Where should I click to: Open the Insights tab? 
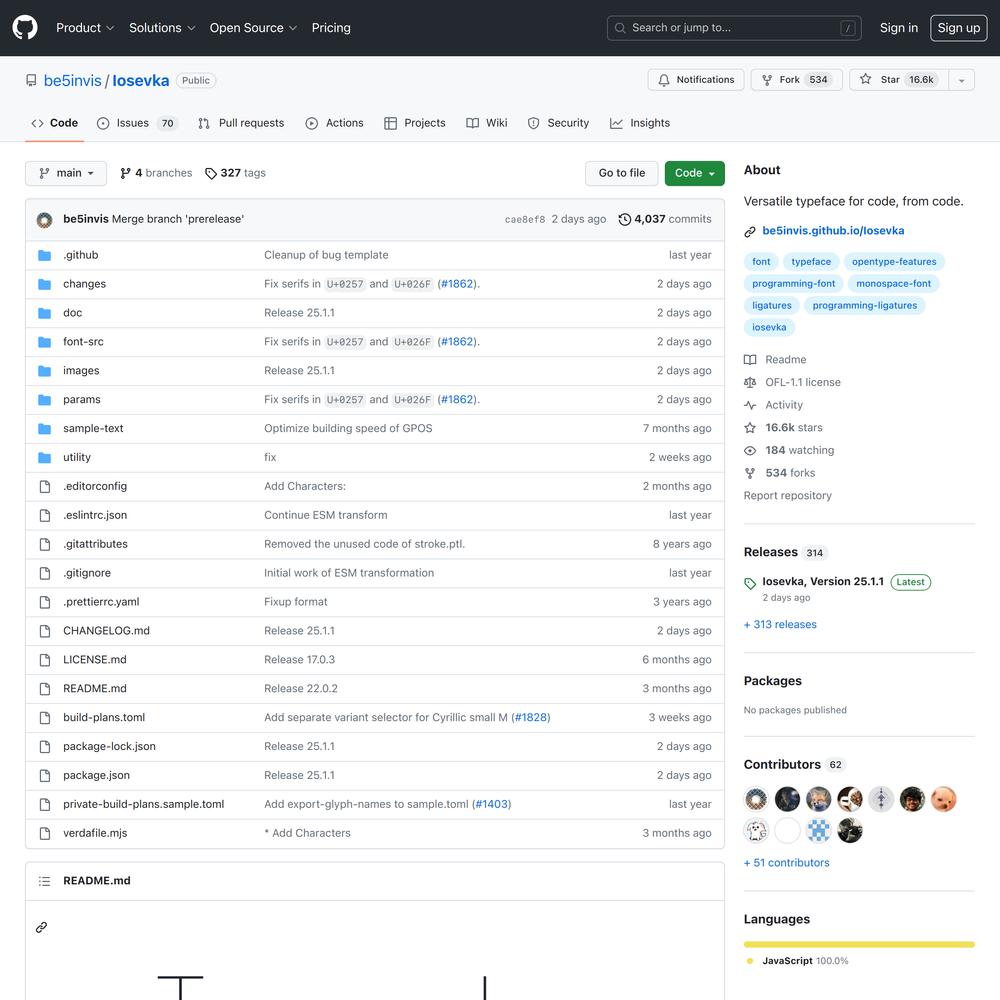(640, 123)
